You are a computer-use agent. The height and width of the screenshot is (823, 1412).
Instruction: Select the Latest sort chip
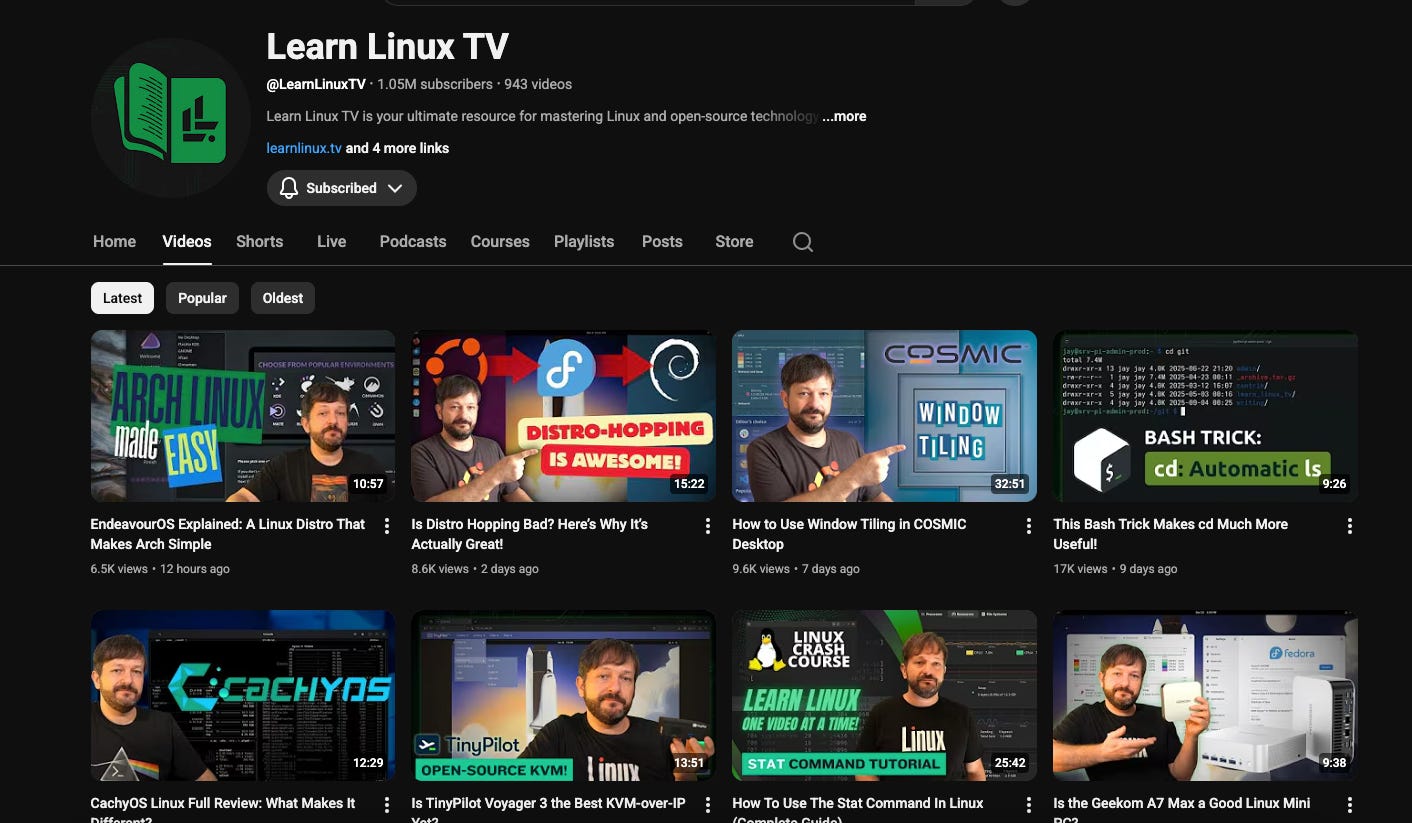click(x=123, y=298)
